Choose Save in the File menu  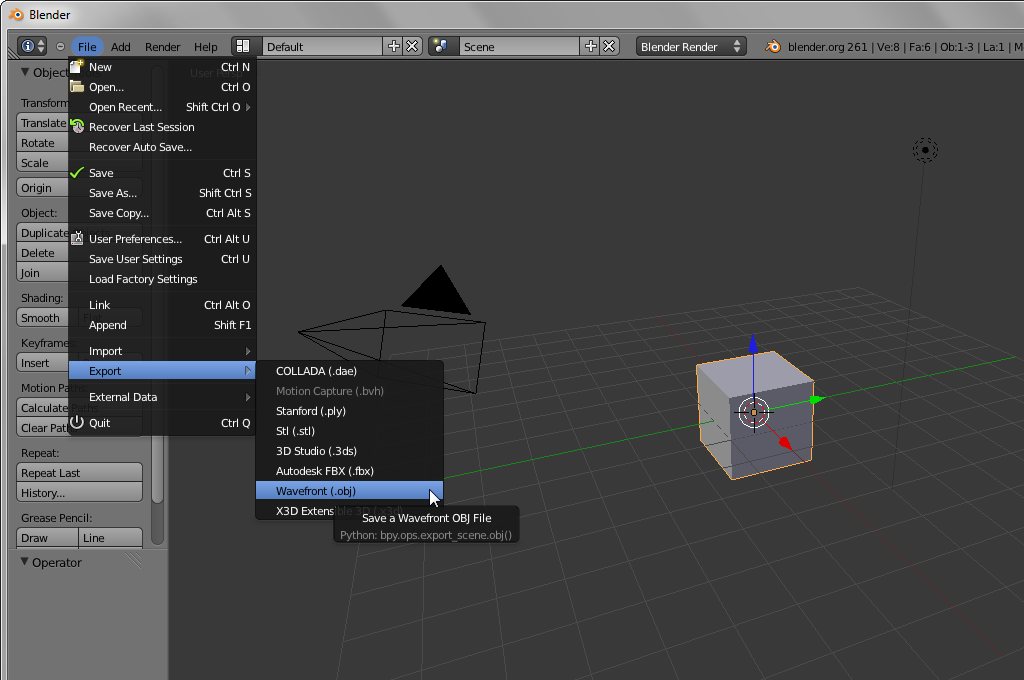[162, 173]
